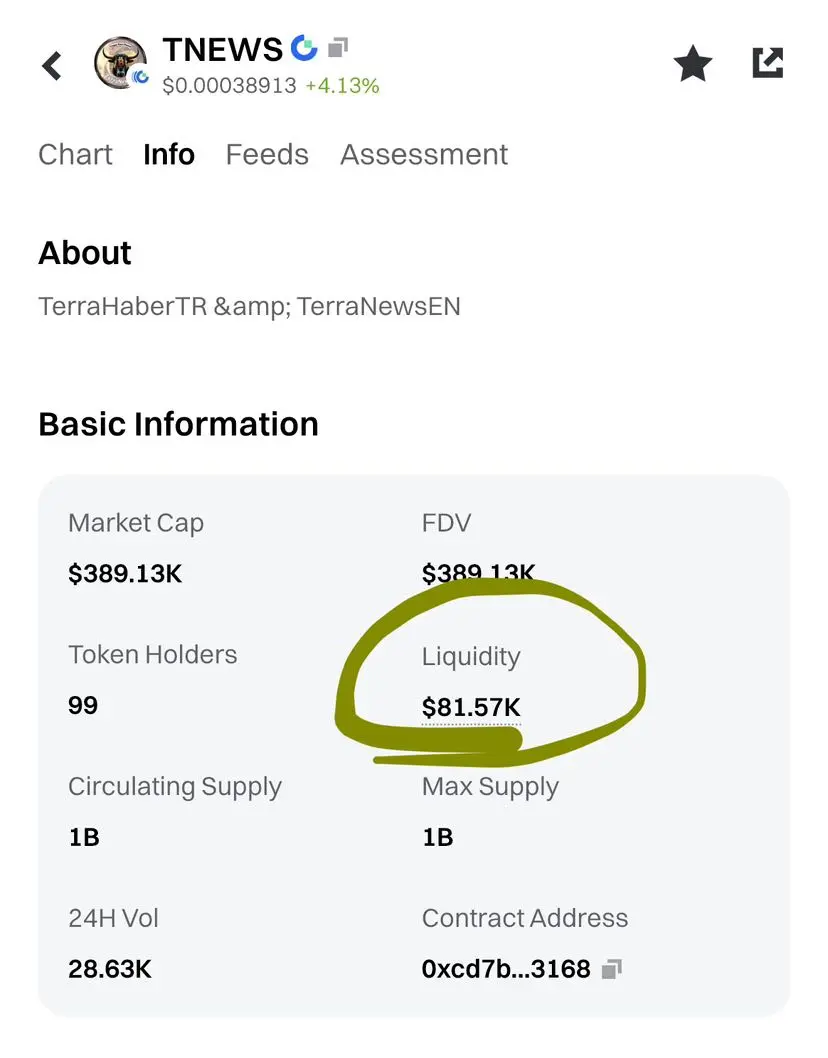Open the Assessment tab
This screenshot has width=828, height=1058.
(424, 154)
